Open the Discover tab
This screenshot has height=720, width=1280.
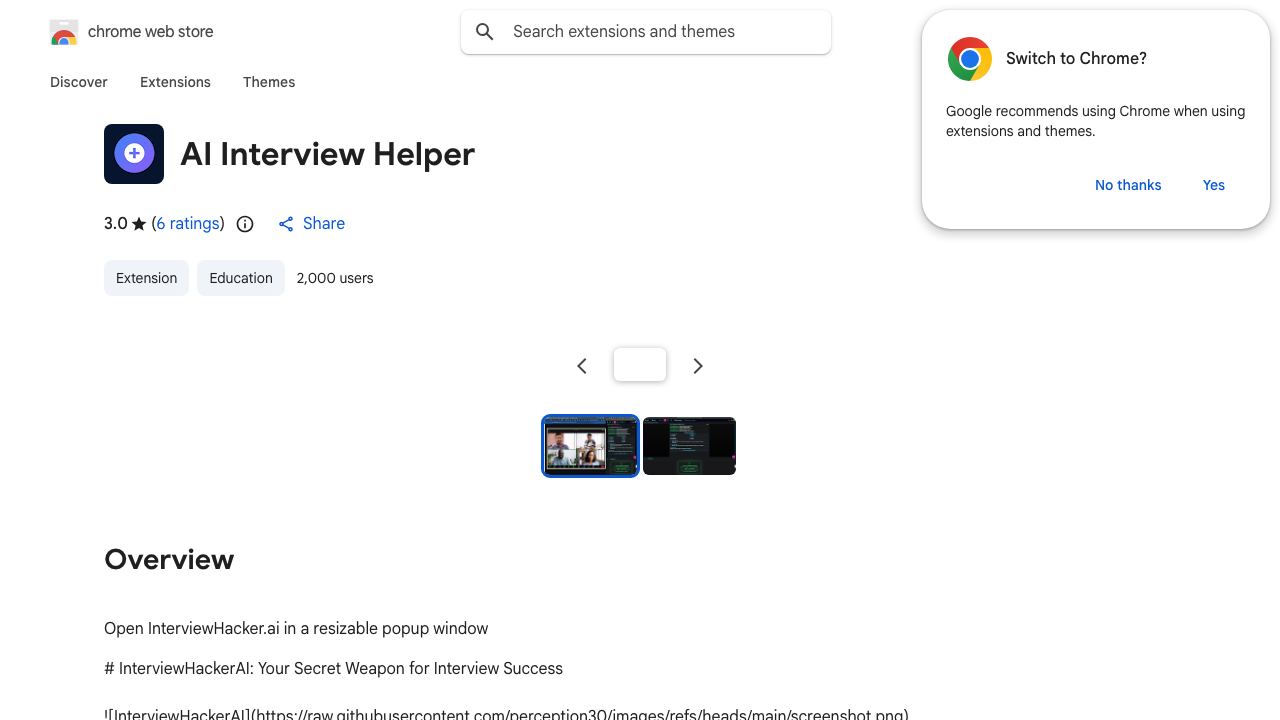[x=79, y=82]
